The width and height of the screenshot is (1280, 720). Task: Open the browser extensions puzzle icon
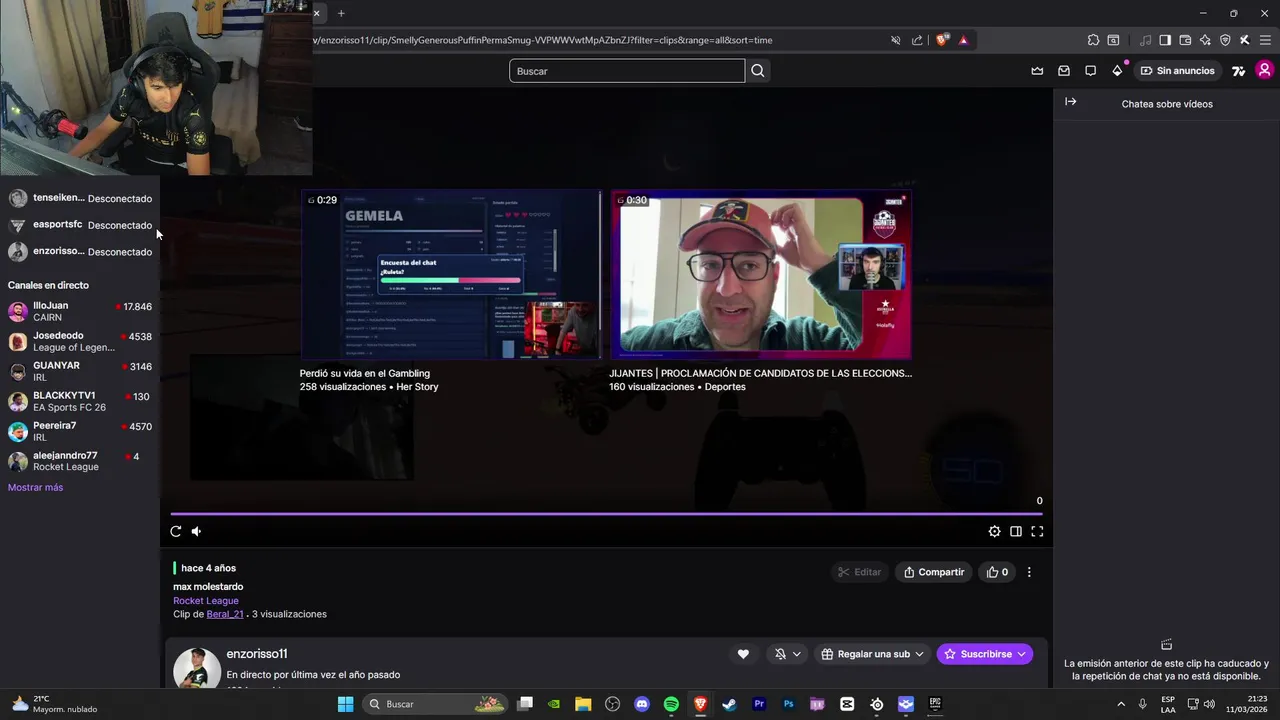[1093, 40]
